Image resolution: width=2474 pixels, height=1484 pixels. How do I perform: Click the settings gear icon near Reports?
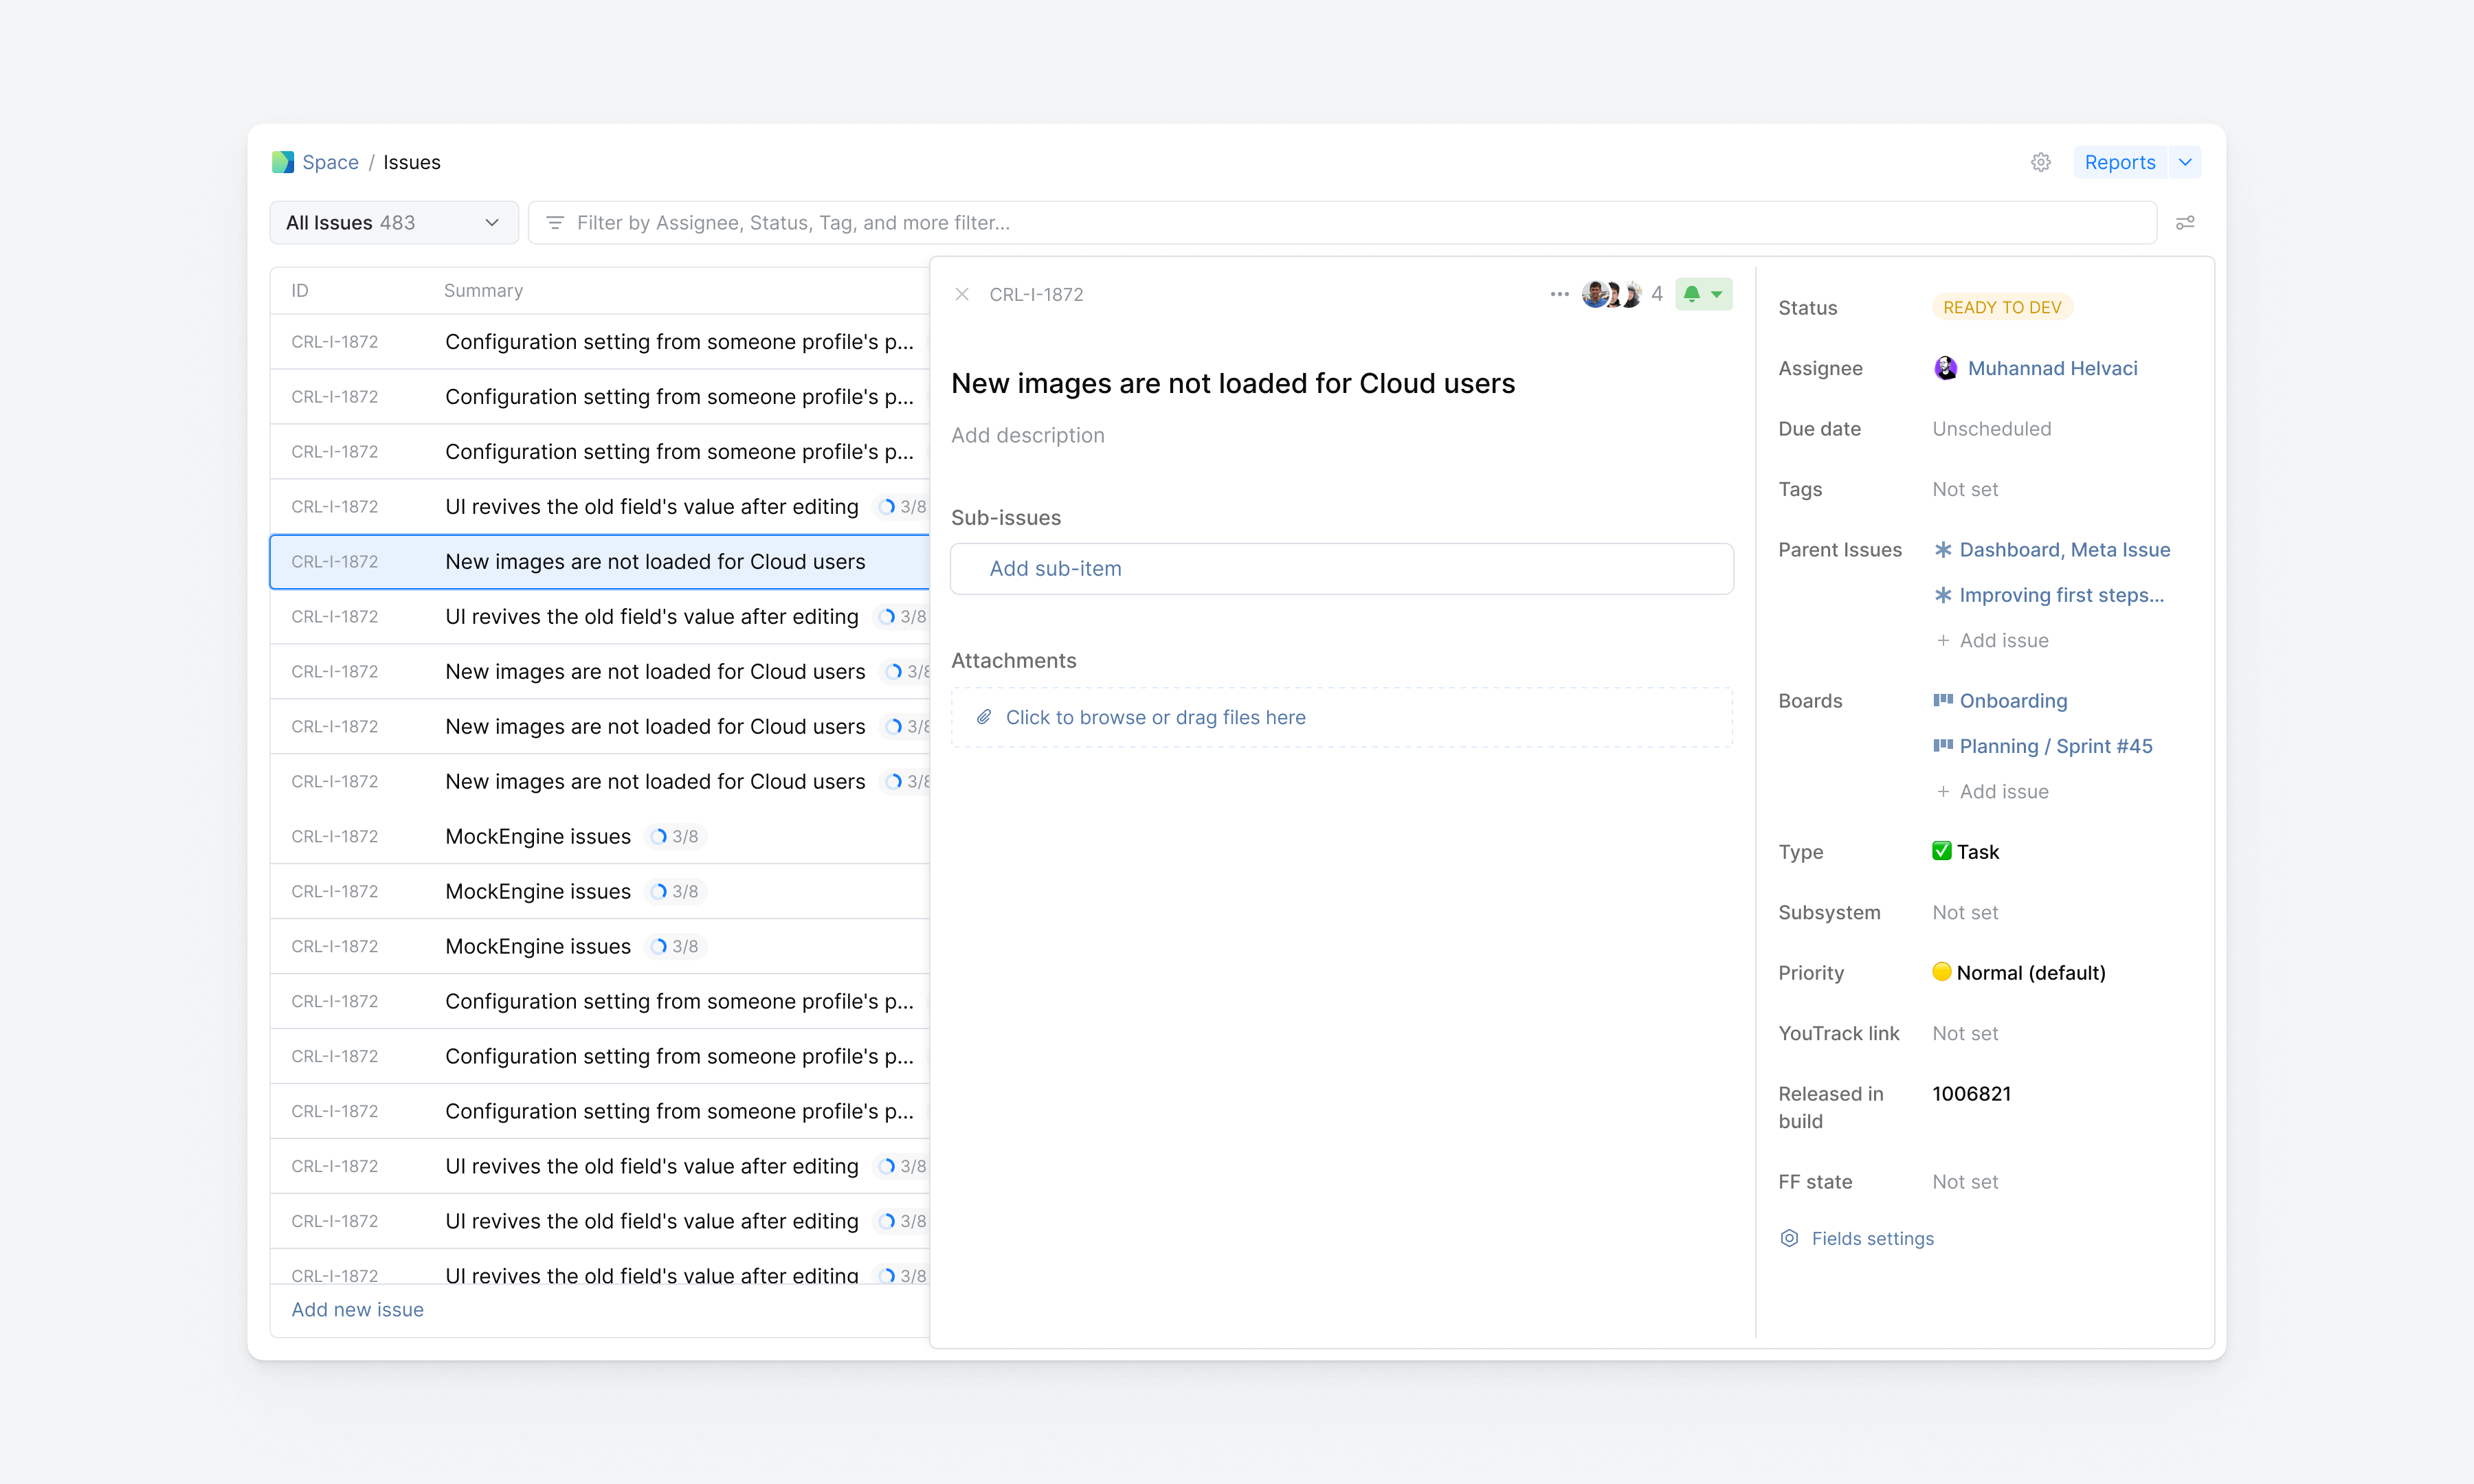click(x=2040, y=162)
